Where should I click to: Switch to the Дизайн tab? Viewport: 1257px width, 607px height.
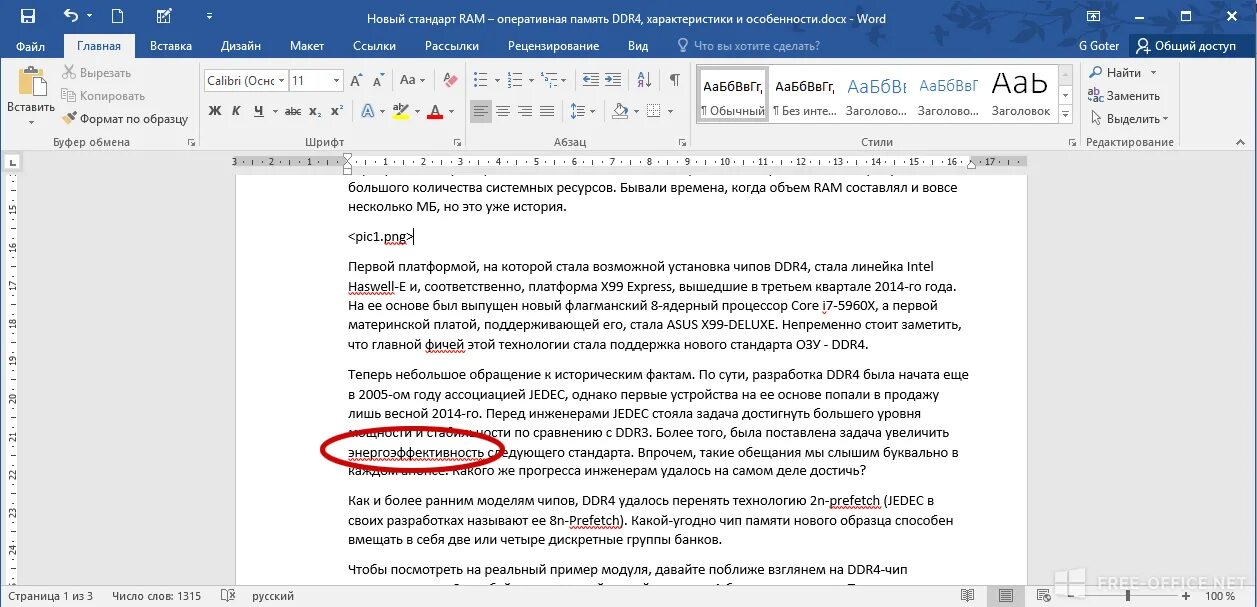tap(241, 46)
